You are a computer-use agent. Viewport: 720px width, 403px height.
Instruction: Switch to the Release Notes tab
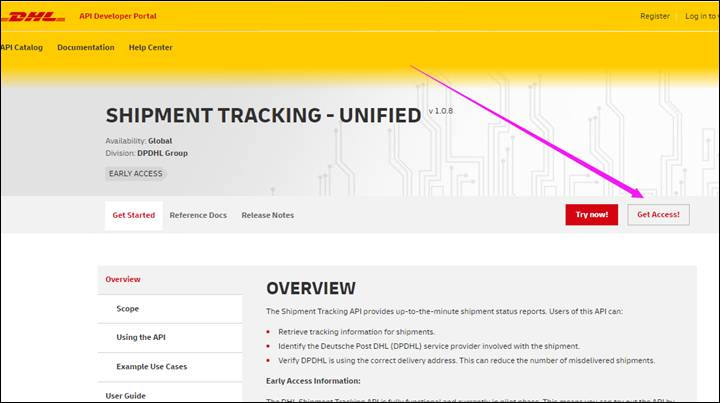pyautogui.click(x=268, y=215)
